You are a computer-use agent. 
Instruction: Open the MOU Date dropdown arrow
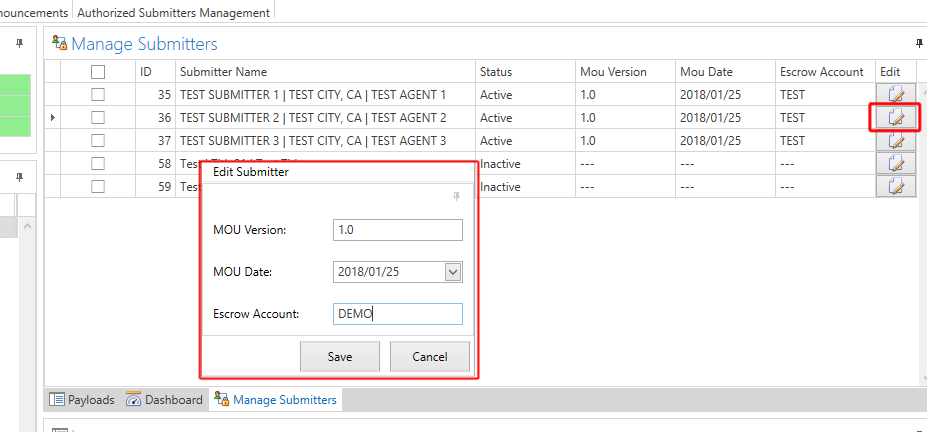[x=453, y=272]
